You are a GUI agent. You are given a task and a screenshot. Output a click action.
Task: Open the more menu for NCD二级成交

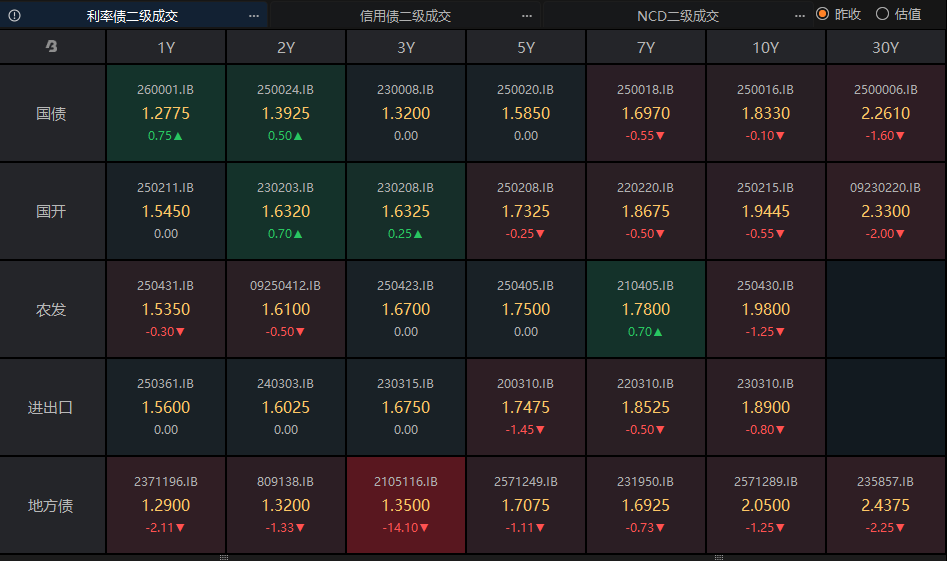(799, 15)
